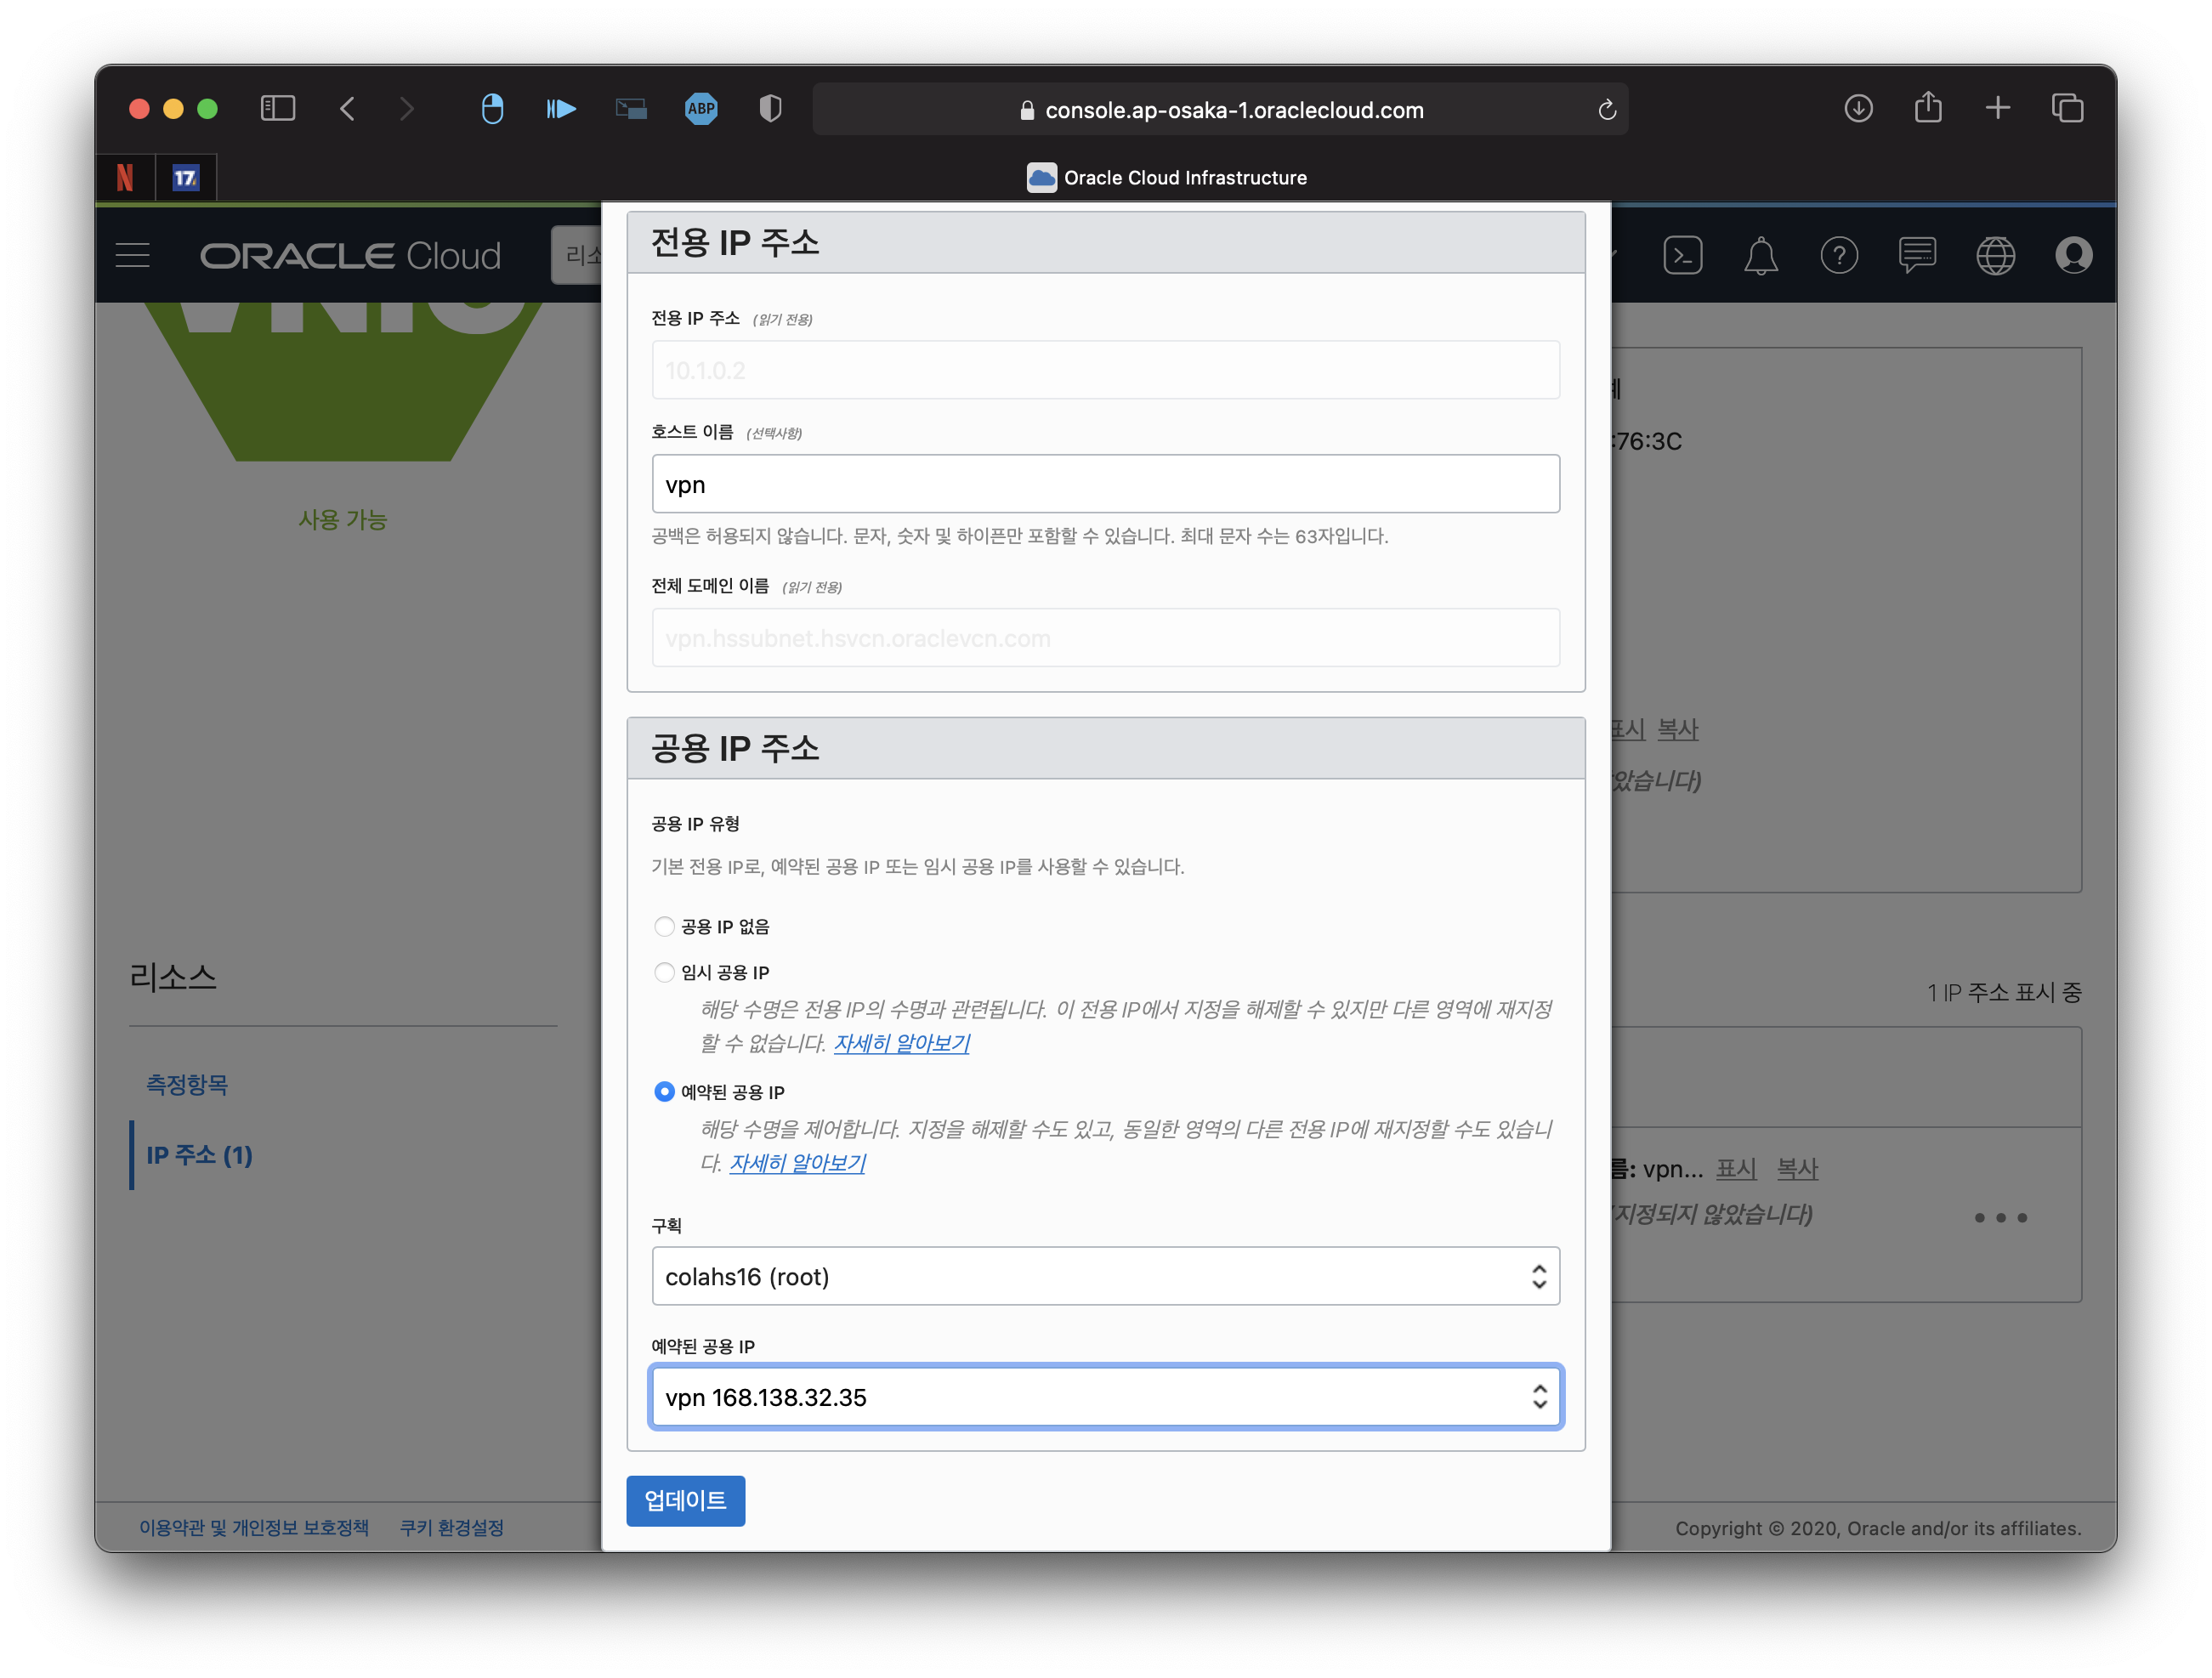Image resolution: width=2212 pixels, height=1678 pixels.
Task: Open the language globe icon
Action: [x=1995, y=255]
